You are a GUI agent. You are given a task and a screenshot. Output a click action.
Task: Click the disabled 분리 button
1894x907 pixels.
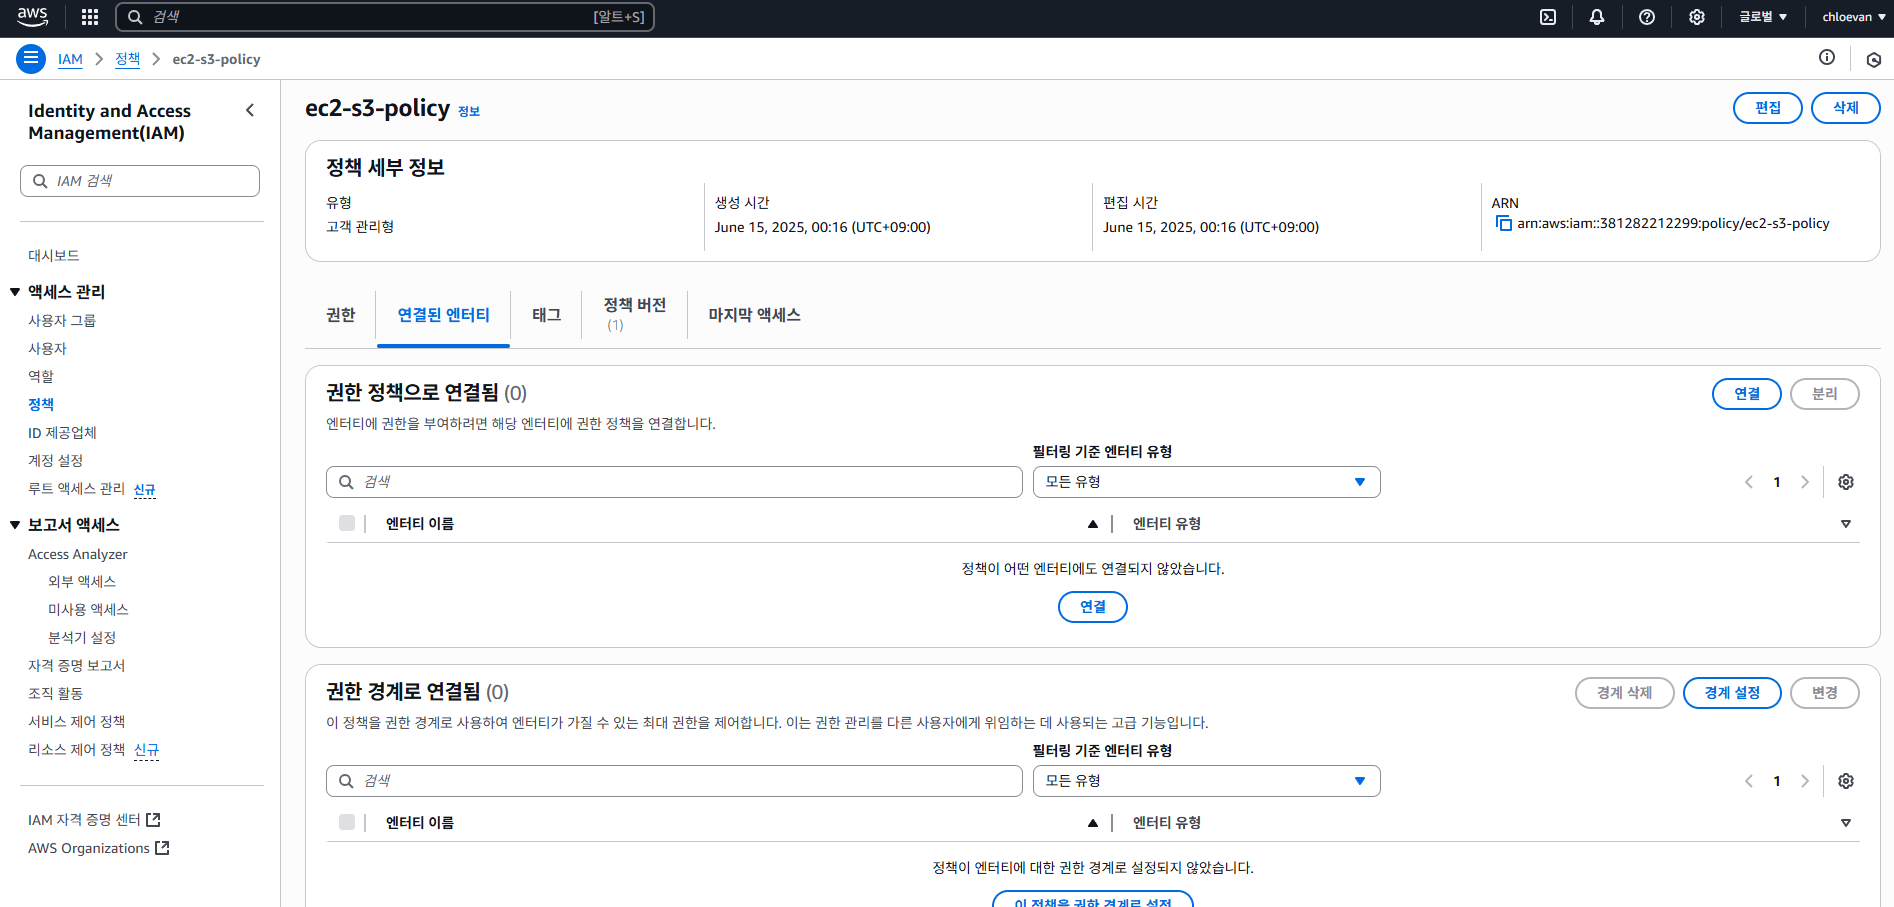click(x=1824, y=394)
